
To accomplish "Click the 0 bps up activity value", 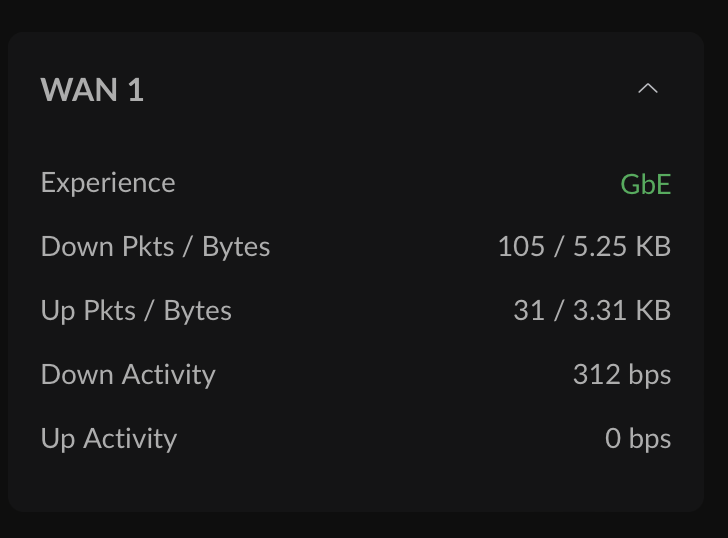I will (x=638, y=439).
